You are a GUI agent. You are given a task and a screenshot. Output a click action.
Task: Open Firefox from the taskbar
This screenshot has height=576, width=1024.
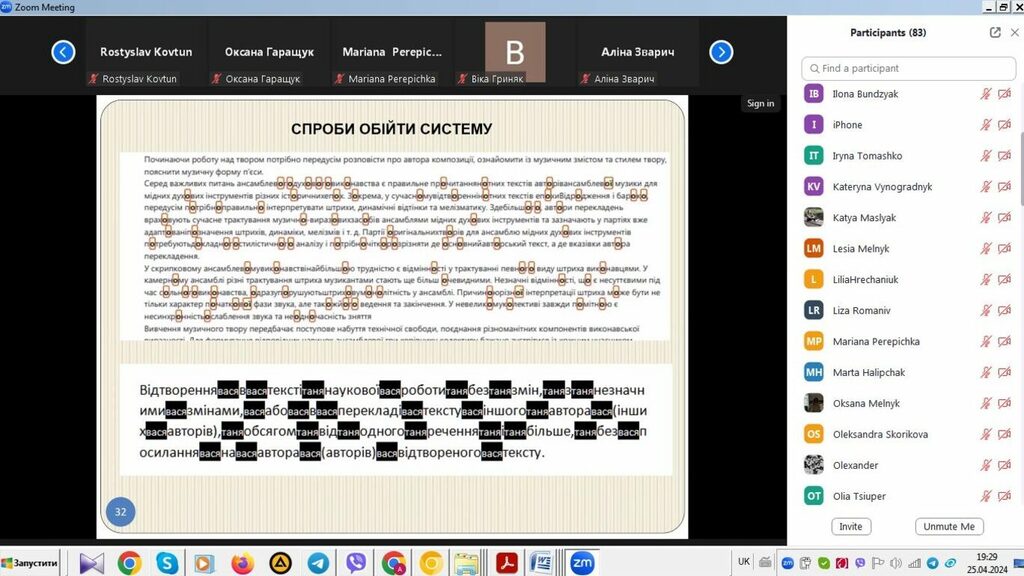click(x=242, y=563)
